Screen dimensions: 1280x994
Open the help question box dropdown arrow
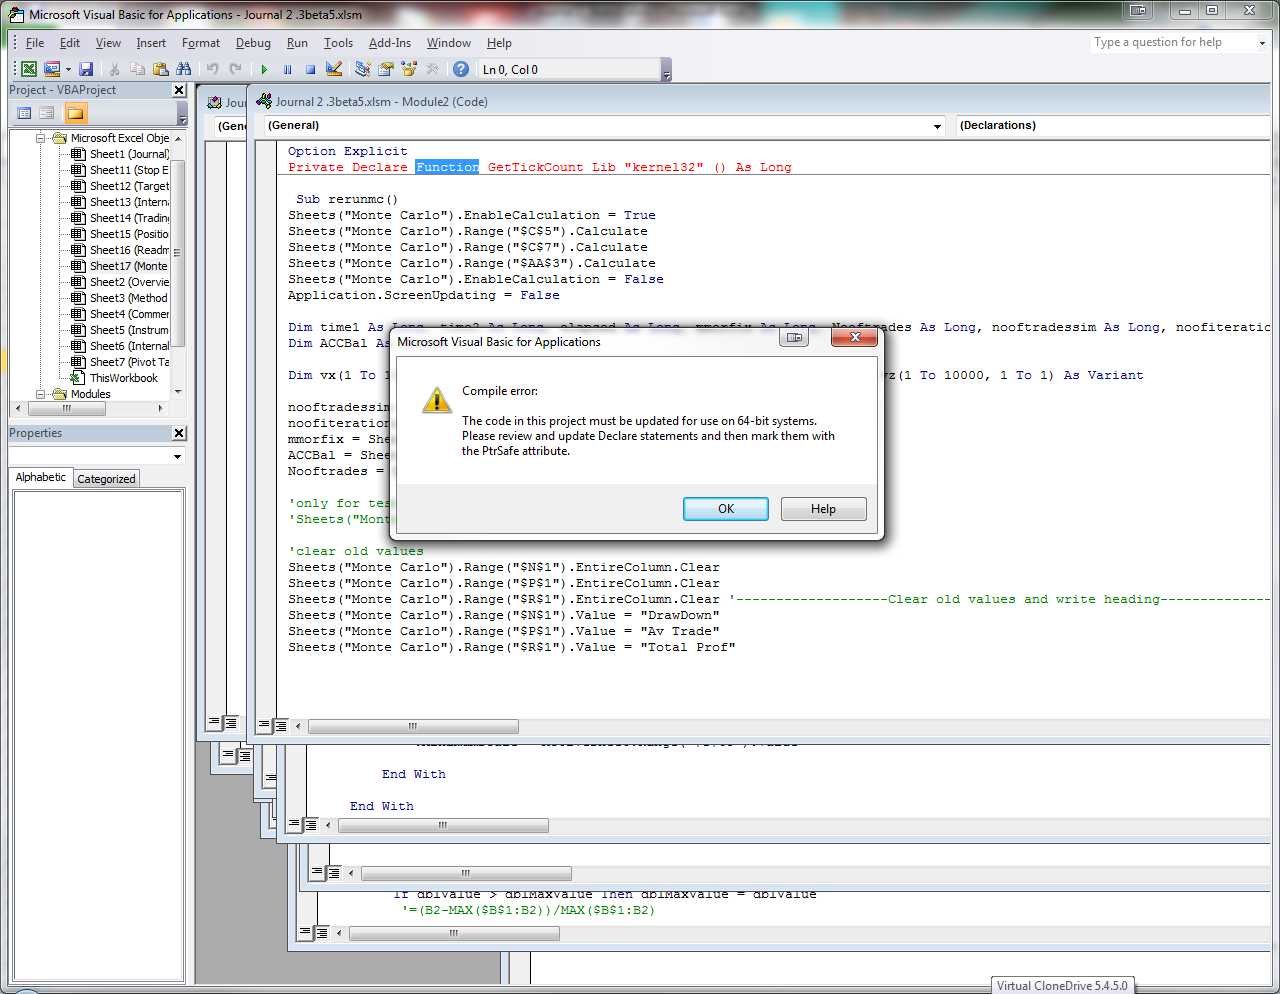[x=1262, y=43]
